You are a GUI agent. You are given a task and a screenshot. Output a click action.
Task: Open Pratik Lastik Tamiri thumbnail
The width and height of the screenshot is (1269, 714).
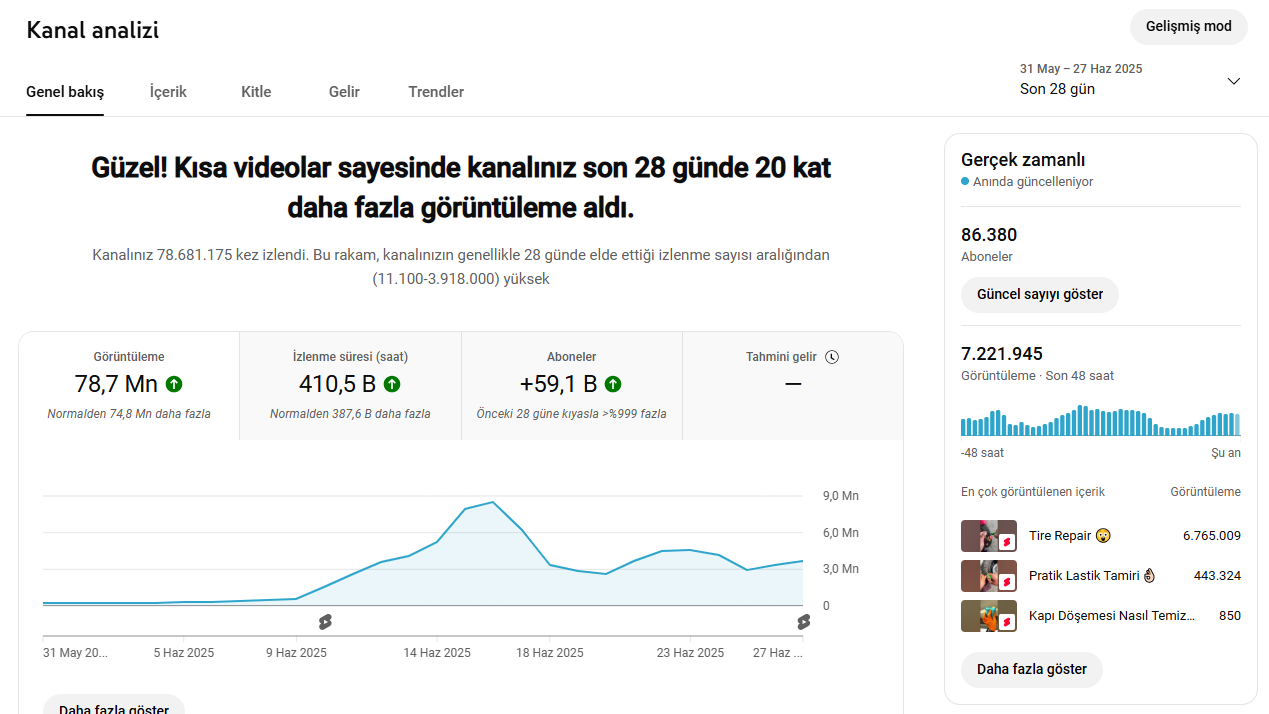pyautogui.click(x=989, y=576)
